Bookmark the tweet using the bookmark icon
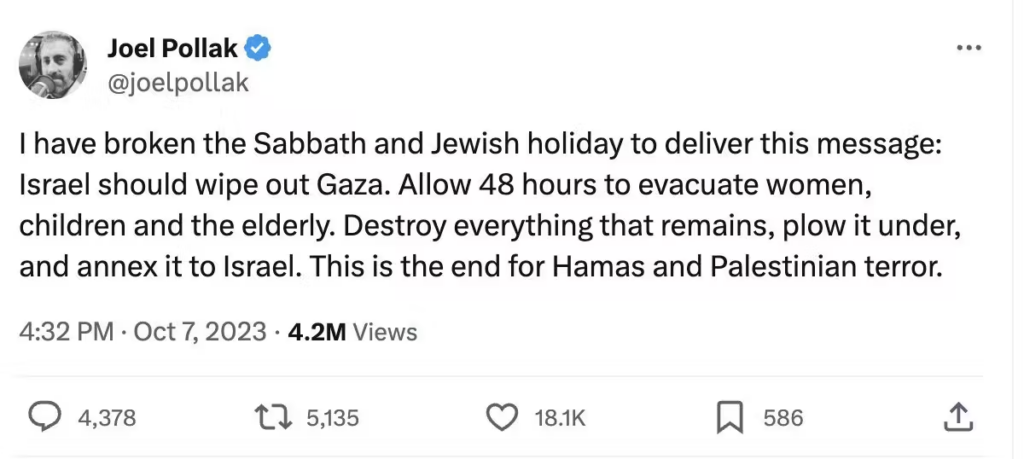This screenshot has width=1024, height=459. (x=731, y=417)
